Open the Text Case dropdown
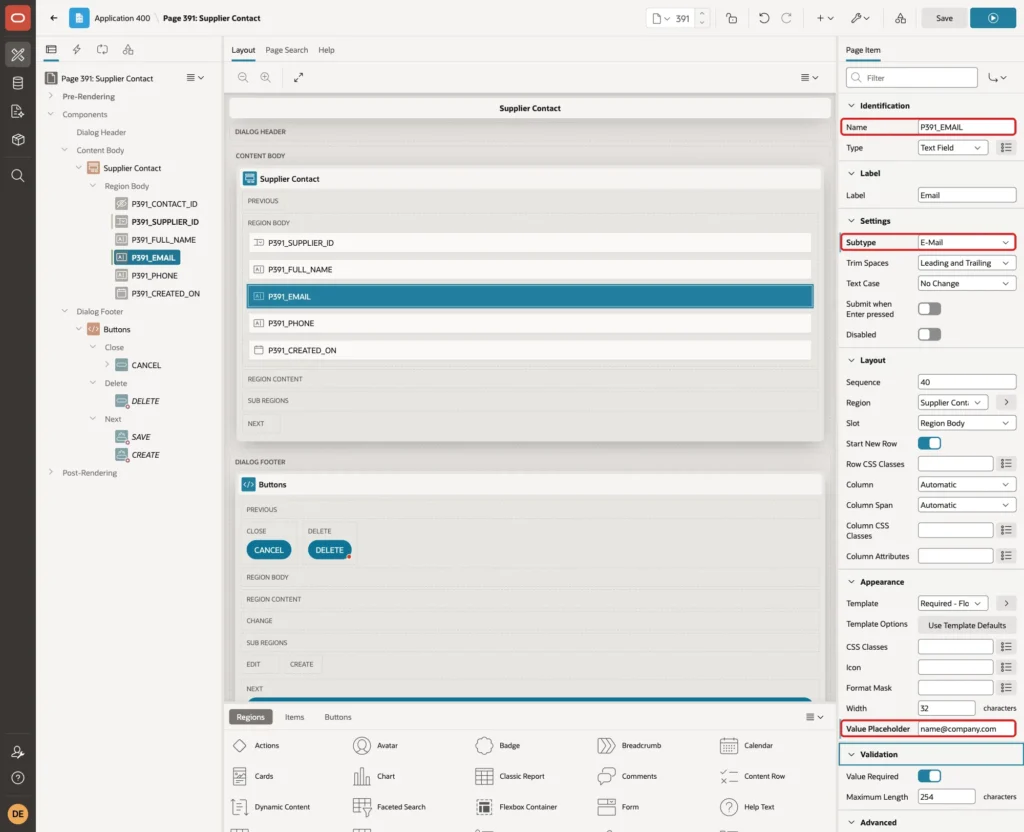This screenshot has height=832, width=1024. pyautogui.click(x=966, y=283)
